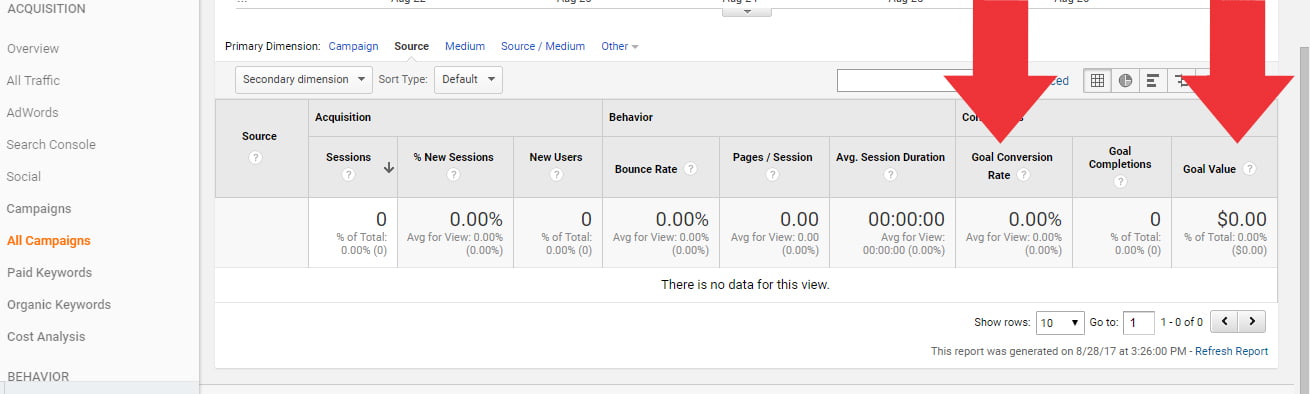Click the report generated timestamp text

(1060, 351)
